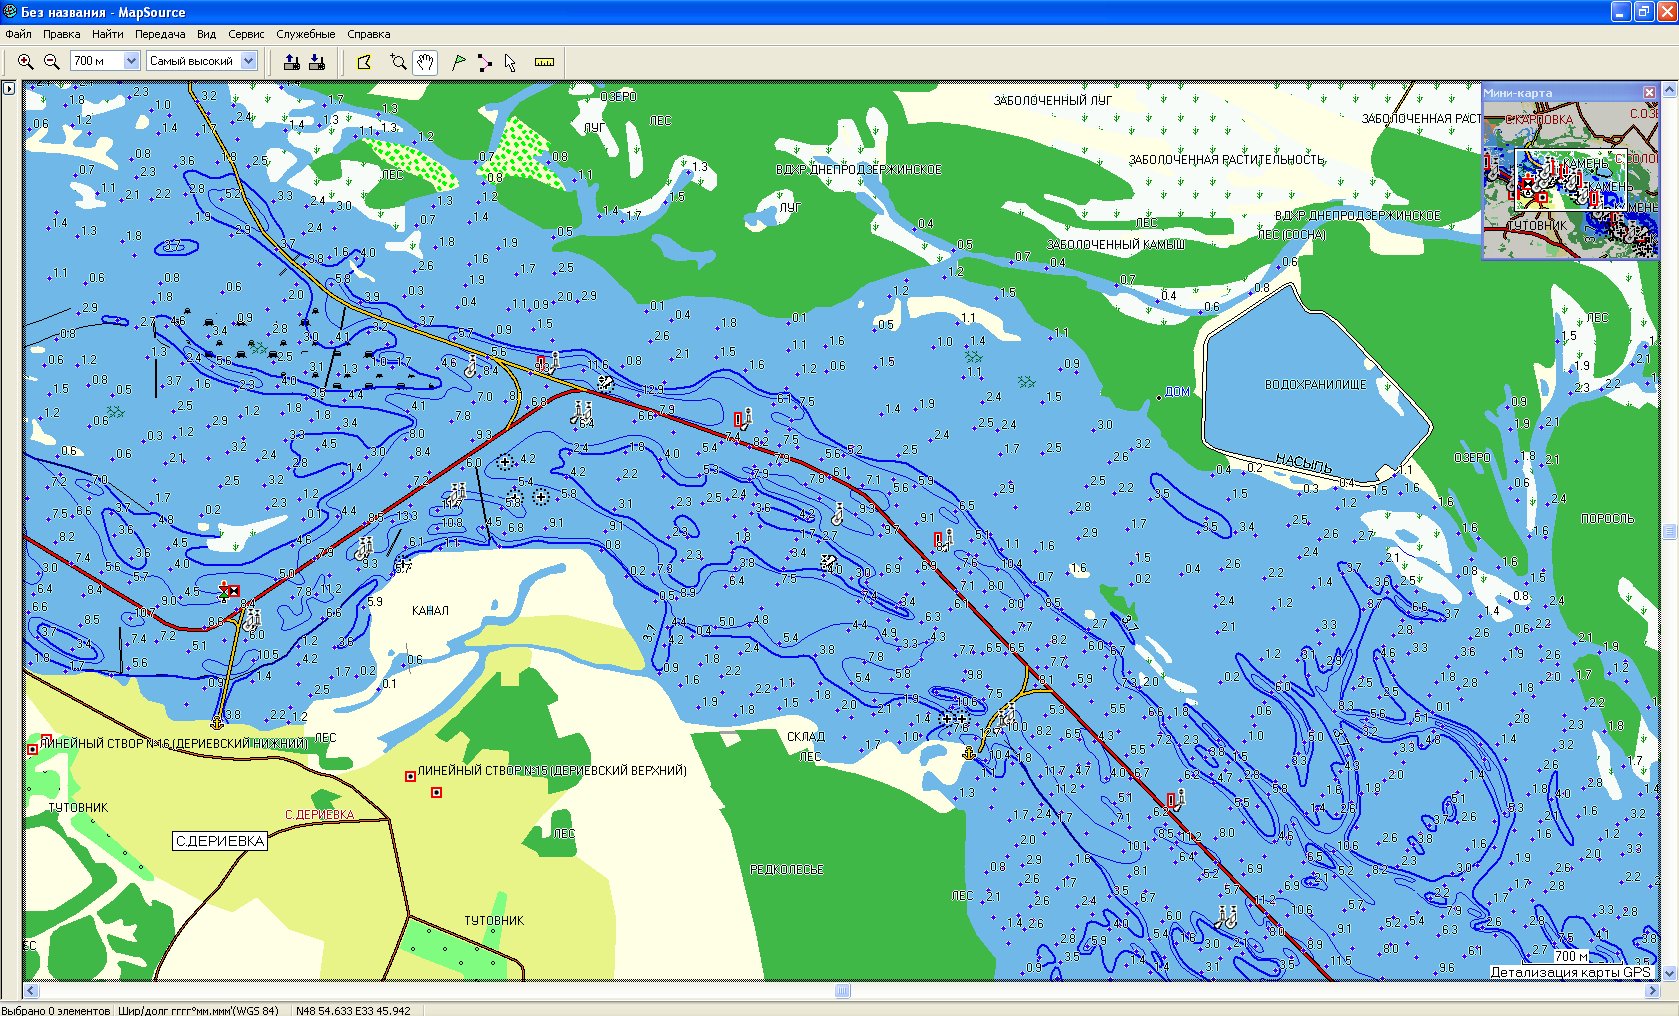Select the Route tool
Image resolution: width=1679 pixels, height=1016 pixels.
(x=484, y=62)
